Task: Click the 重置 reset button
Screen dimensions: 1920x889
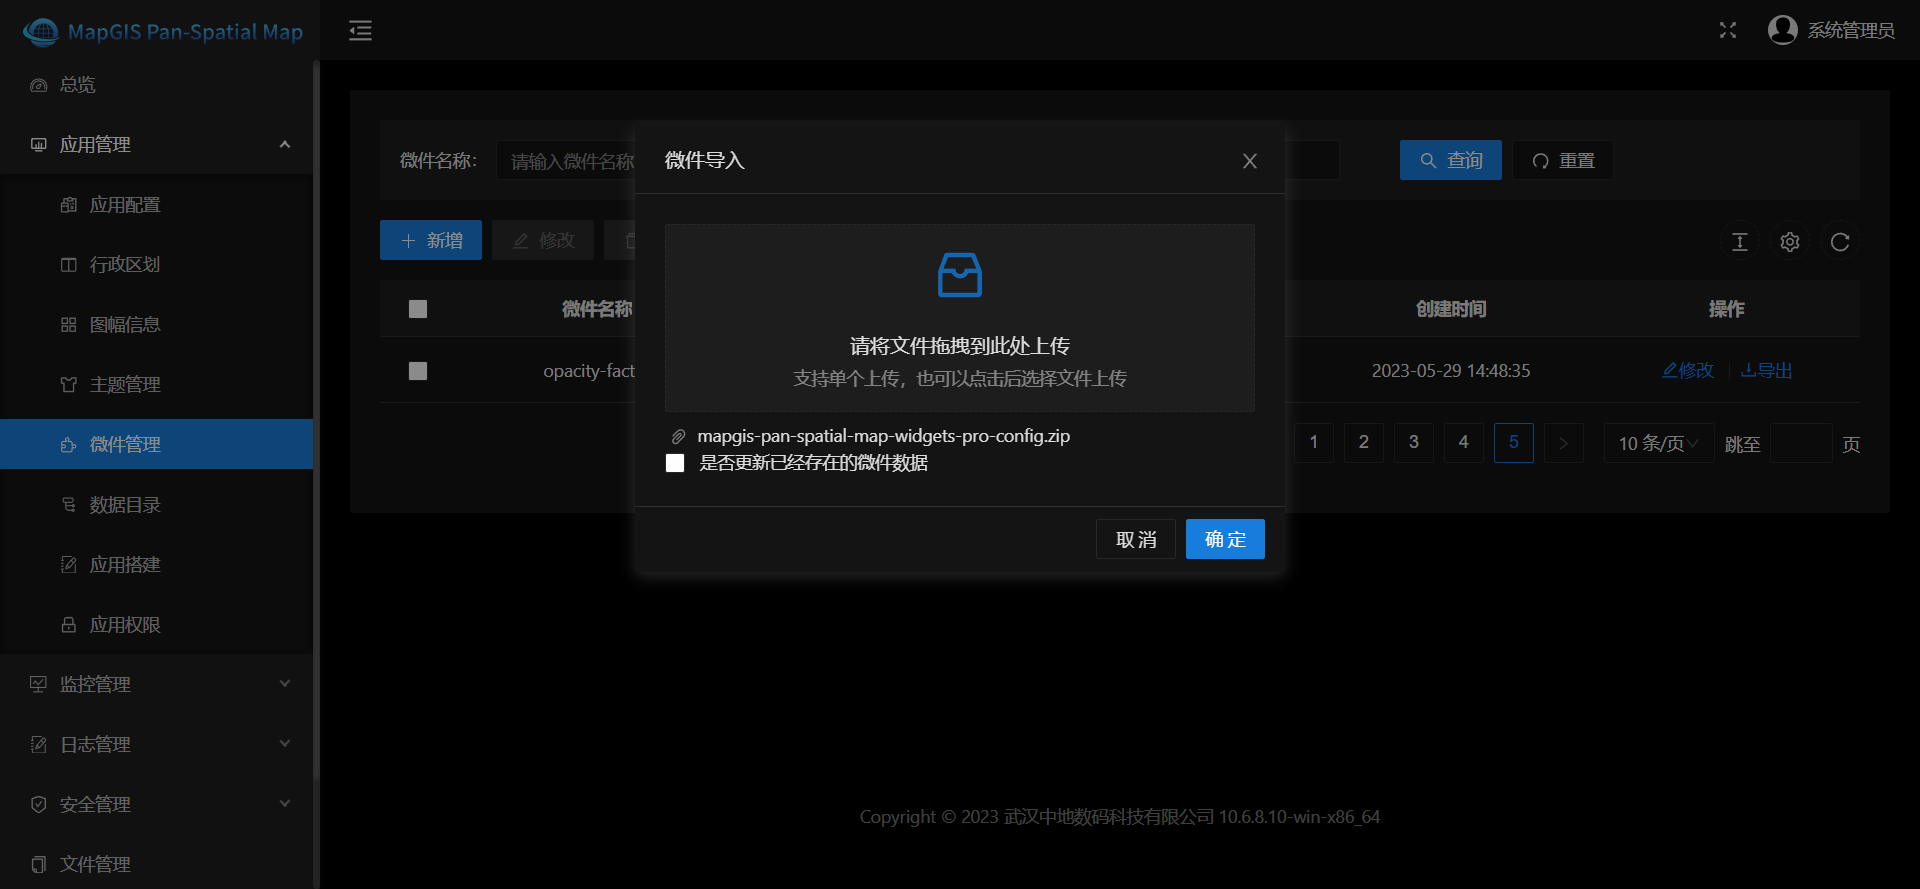Action: pos(1562,160)
